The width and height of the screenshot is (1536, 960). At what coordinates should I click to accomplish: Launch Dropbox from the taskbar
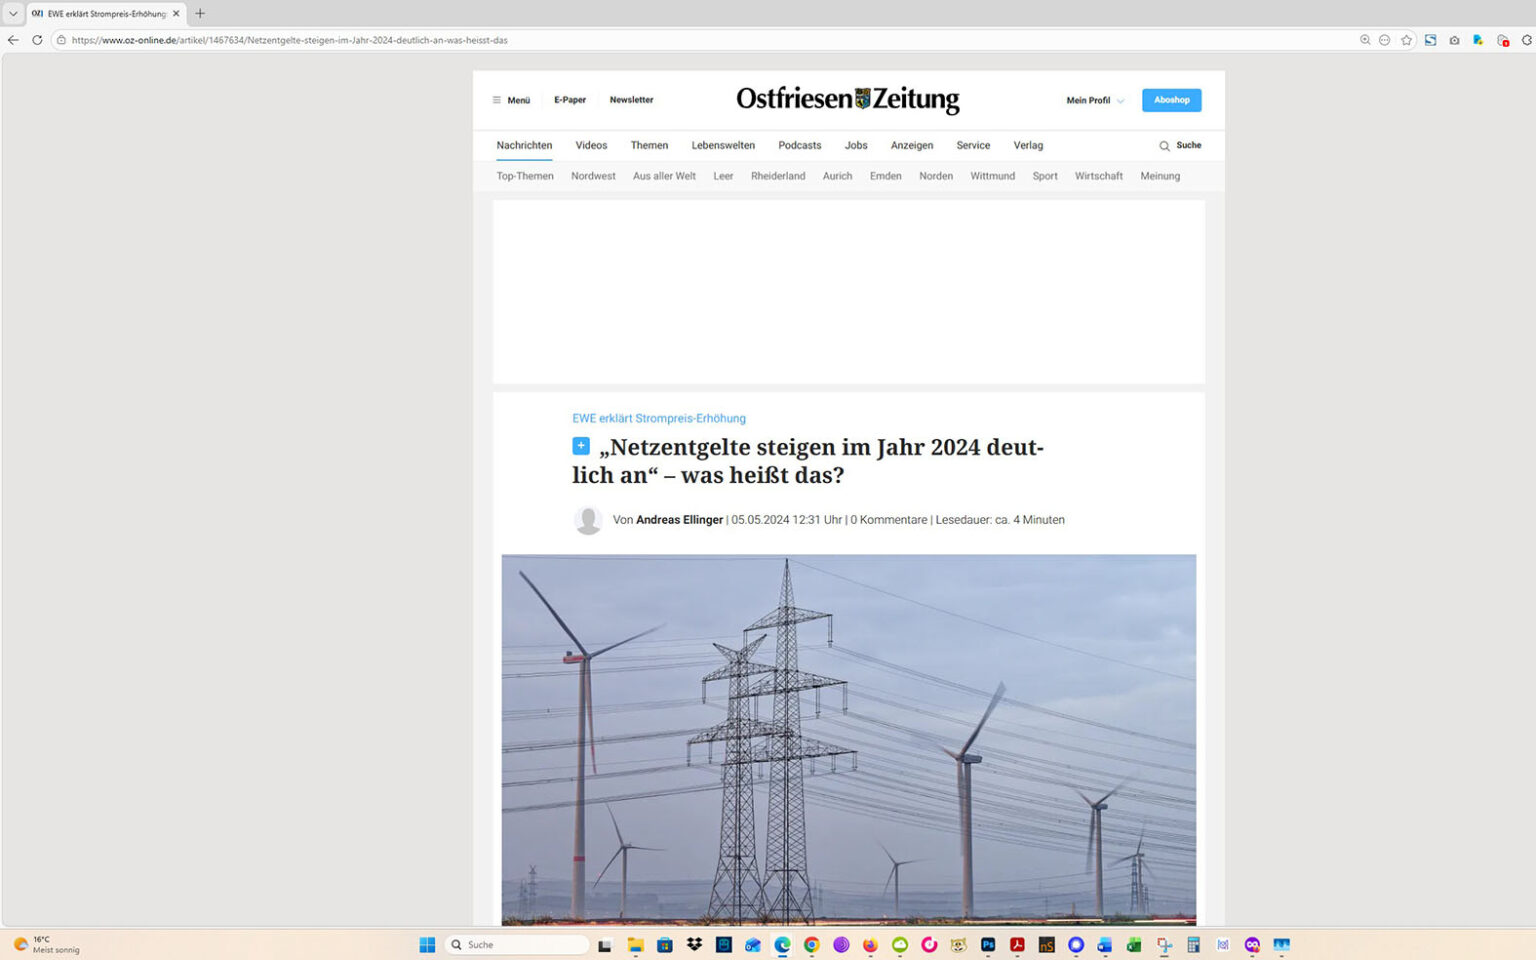pyautogui.click(x=693, y=945)
